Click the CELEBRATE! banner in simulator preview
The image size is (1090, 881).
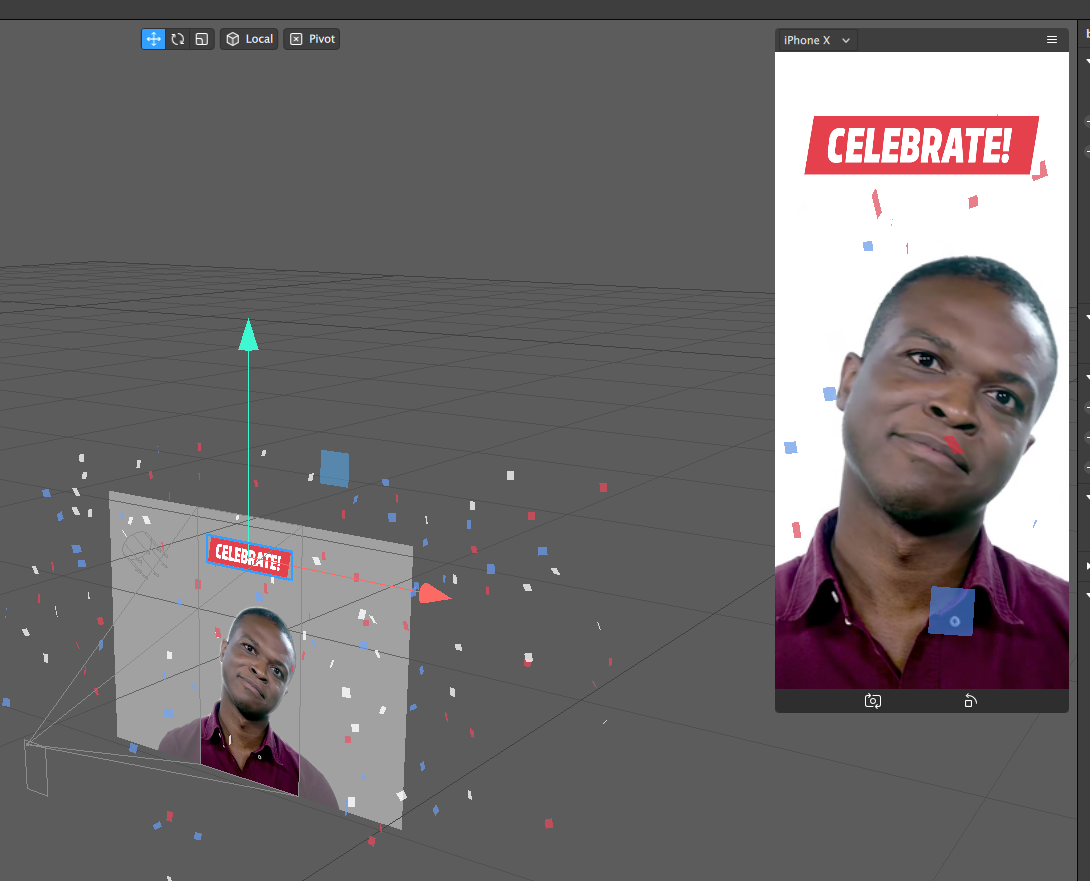[x=920, y=146]
